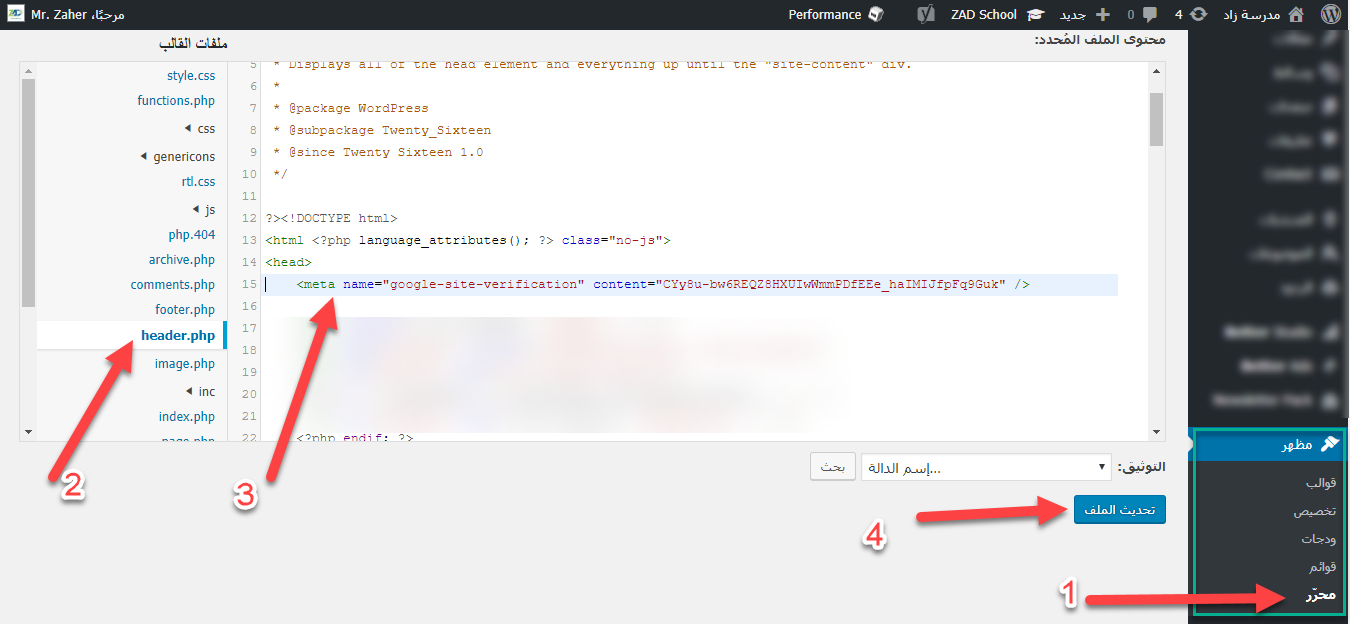Screen dimensions: 1350x624
Task: Click the Performance cube icon
Action: [x=876, y=14]
